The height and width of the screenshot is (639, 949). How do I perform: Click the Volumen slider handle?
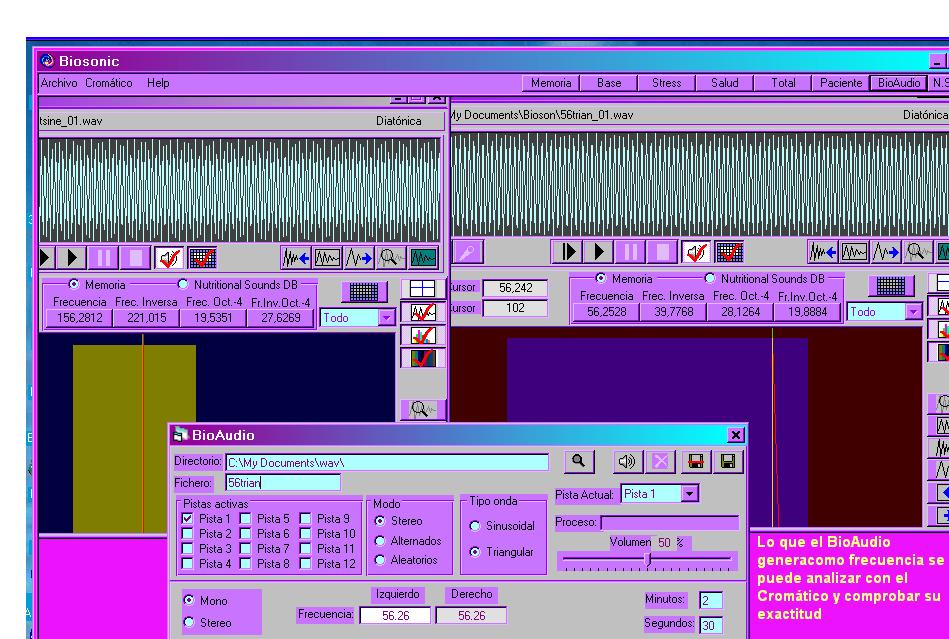[649, 560]
